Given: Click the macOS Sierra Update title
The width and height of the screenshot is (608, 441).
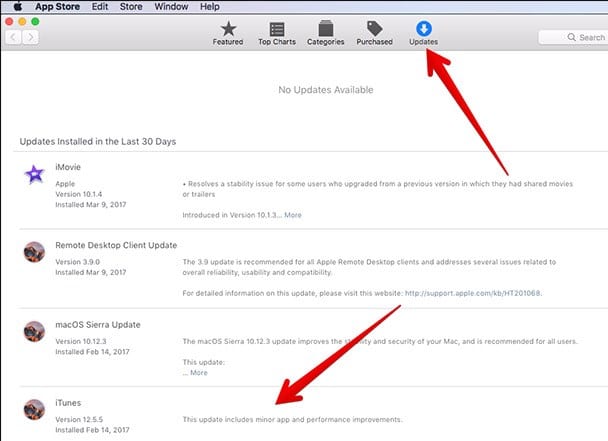Looking at the screenshot, I should [x=98, y=325].
